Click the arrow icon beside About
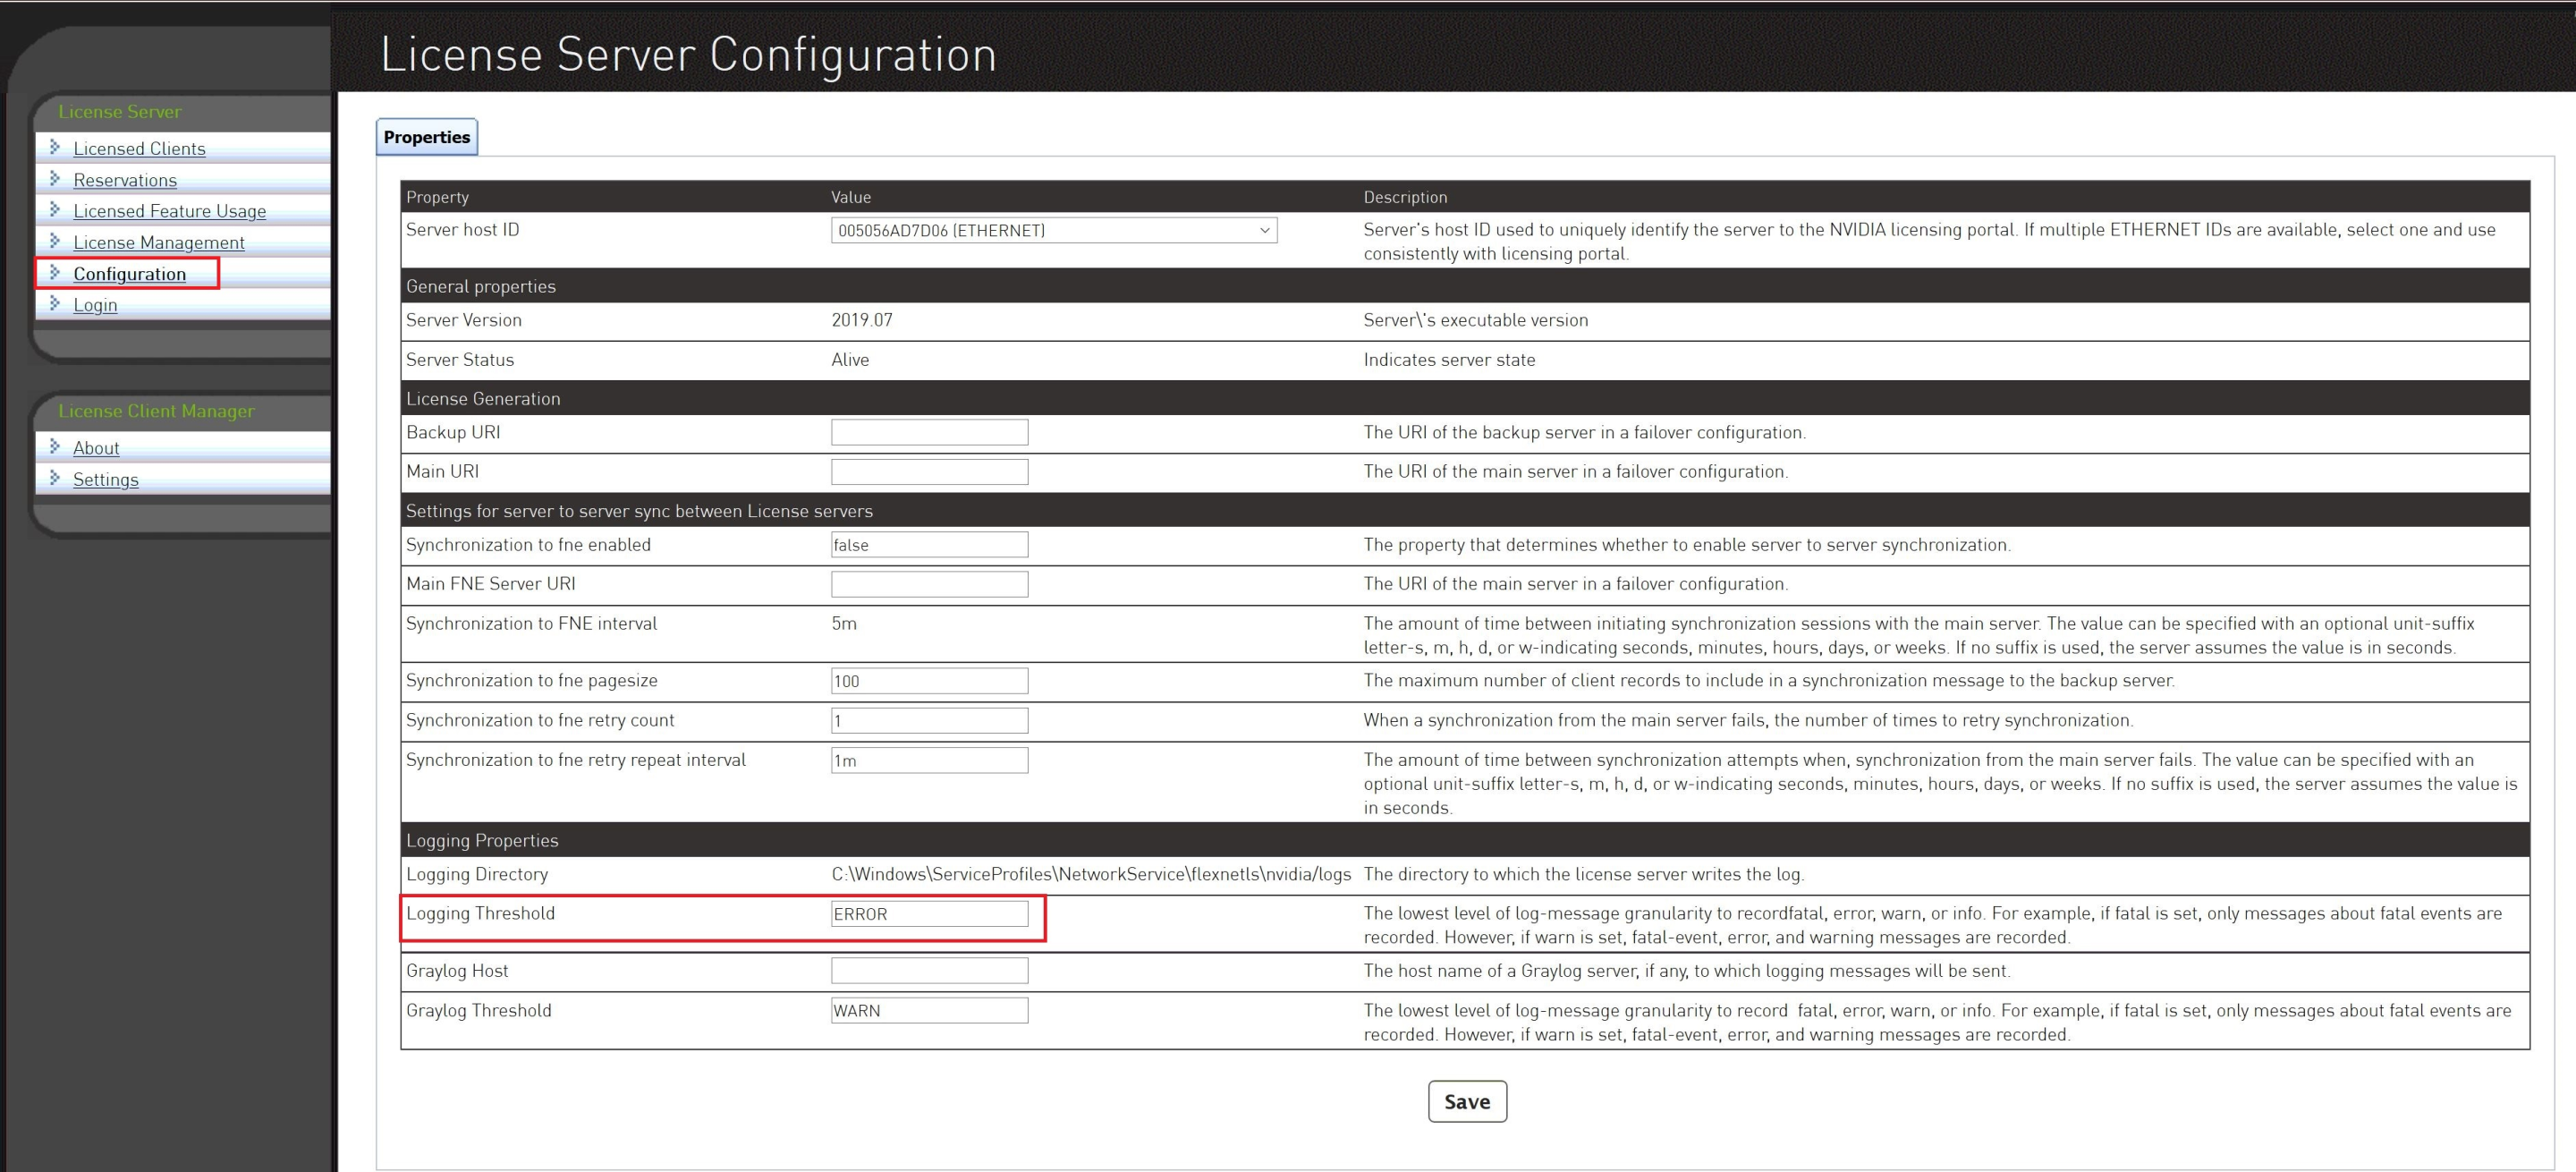 (x=55, y=448)
